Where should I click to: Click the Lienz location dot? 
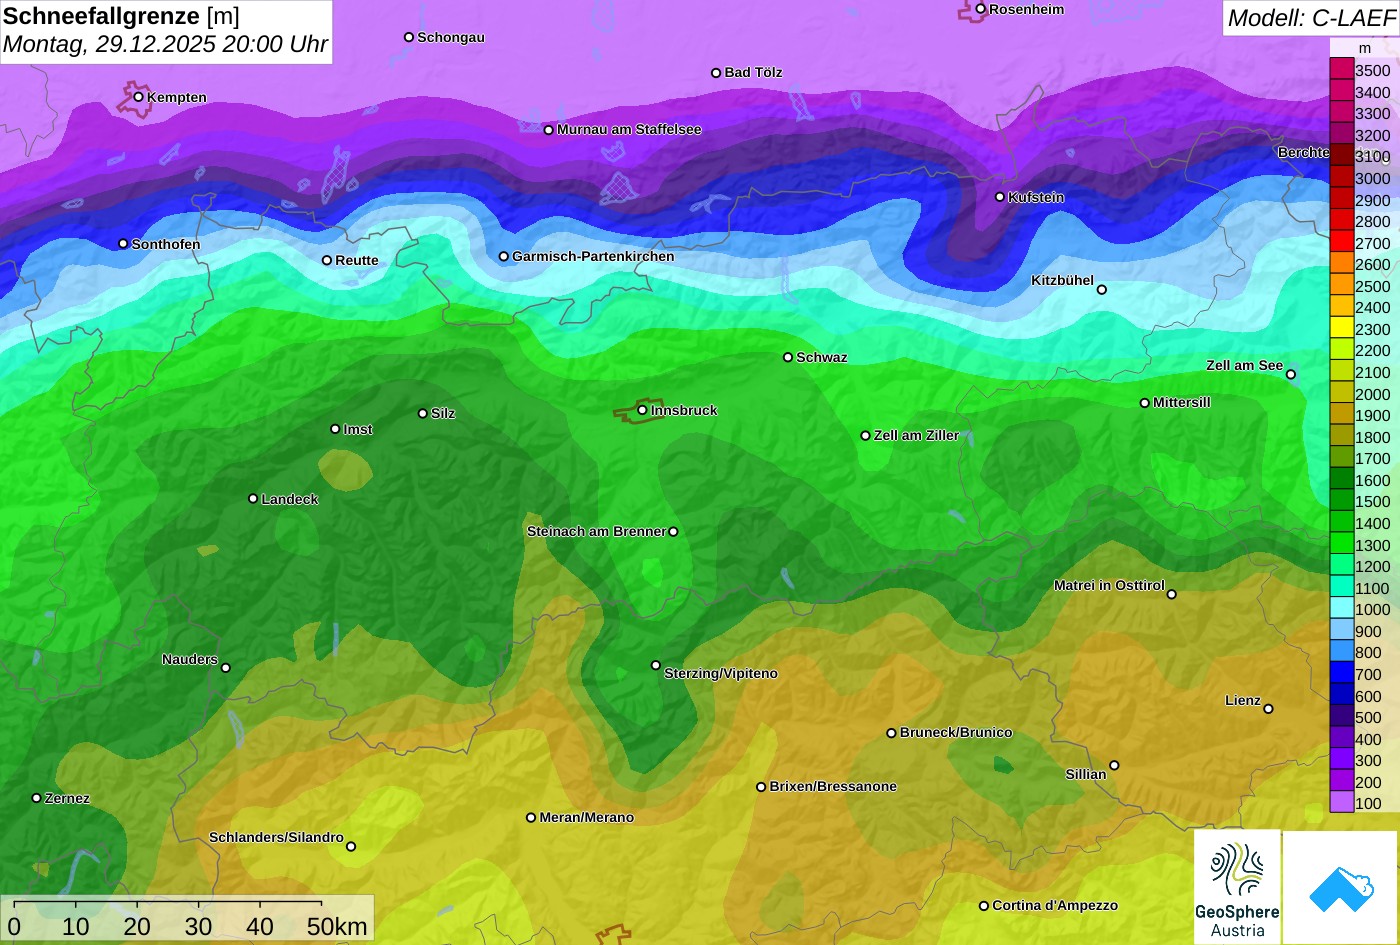click(x=1268, y=709)
